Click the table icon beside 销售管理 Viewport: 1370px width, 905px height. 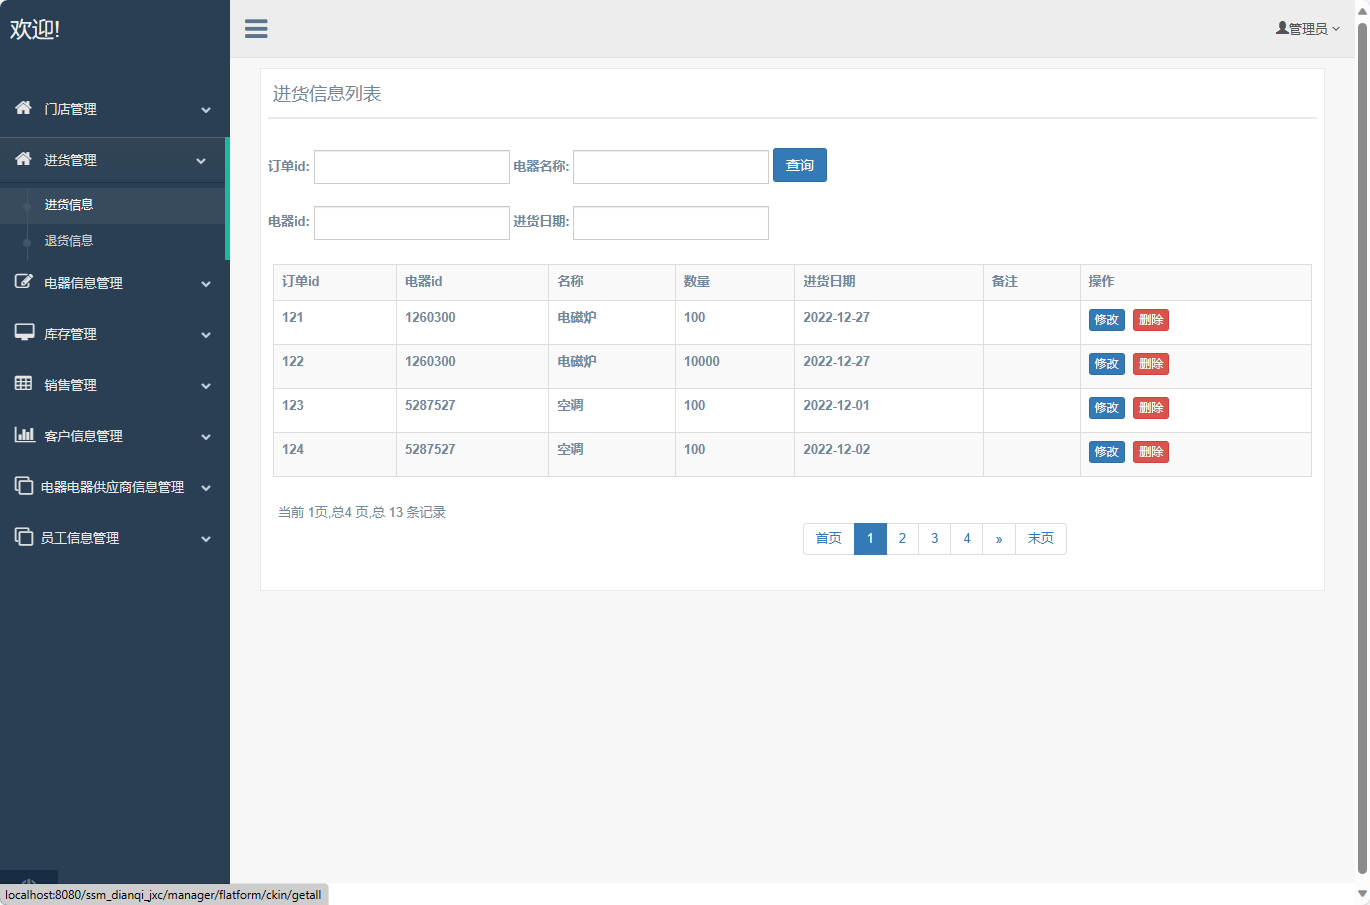click(x=23, y=384)
